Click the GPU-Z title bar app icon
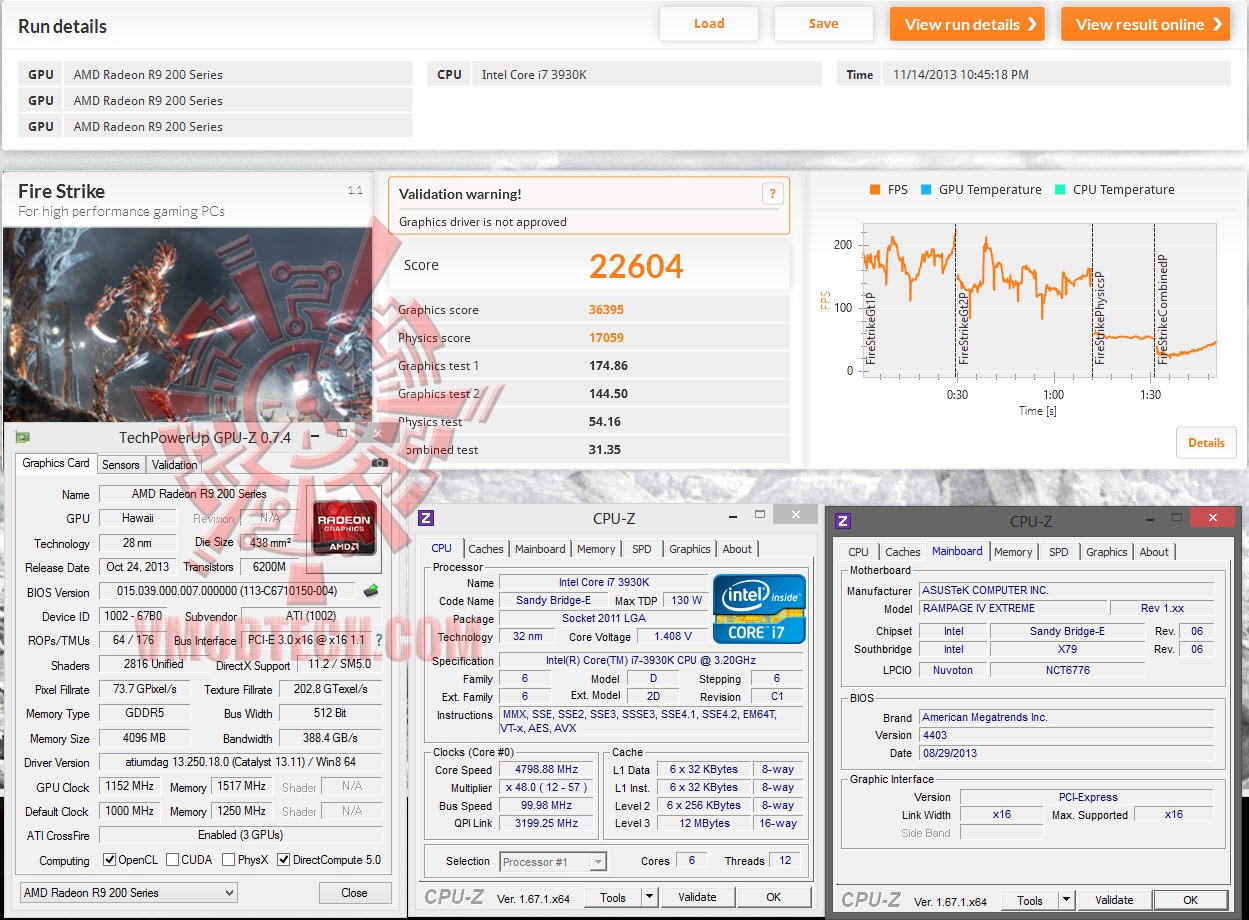 click(x=23, y=437)
